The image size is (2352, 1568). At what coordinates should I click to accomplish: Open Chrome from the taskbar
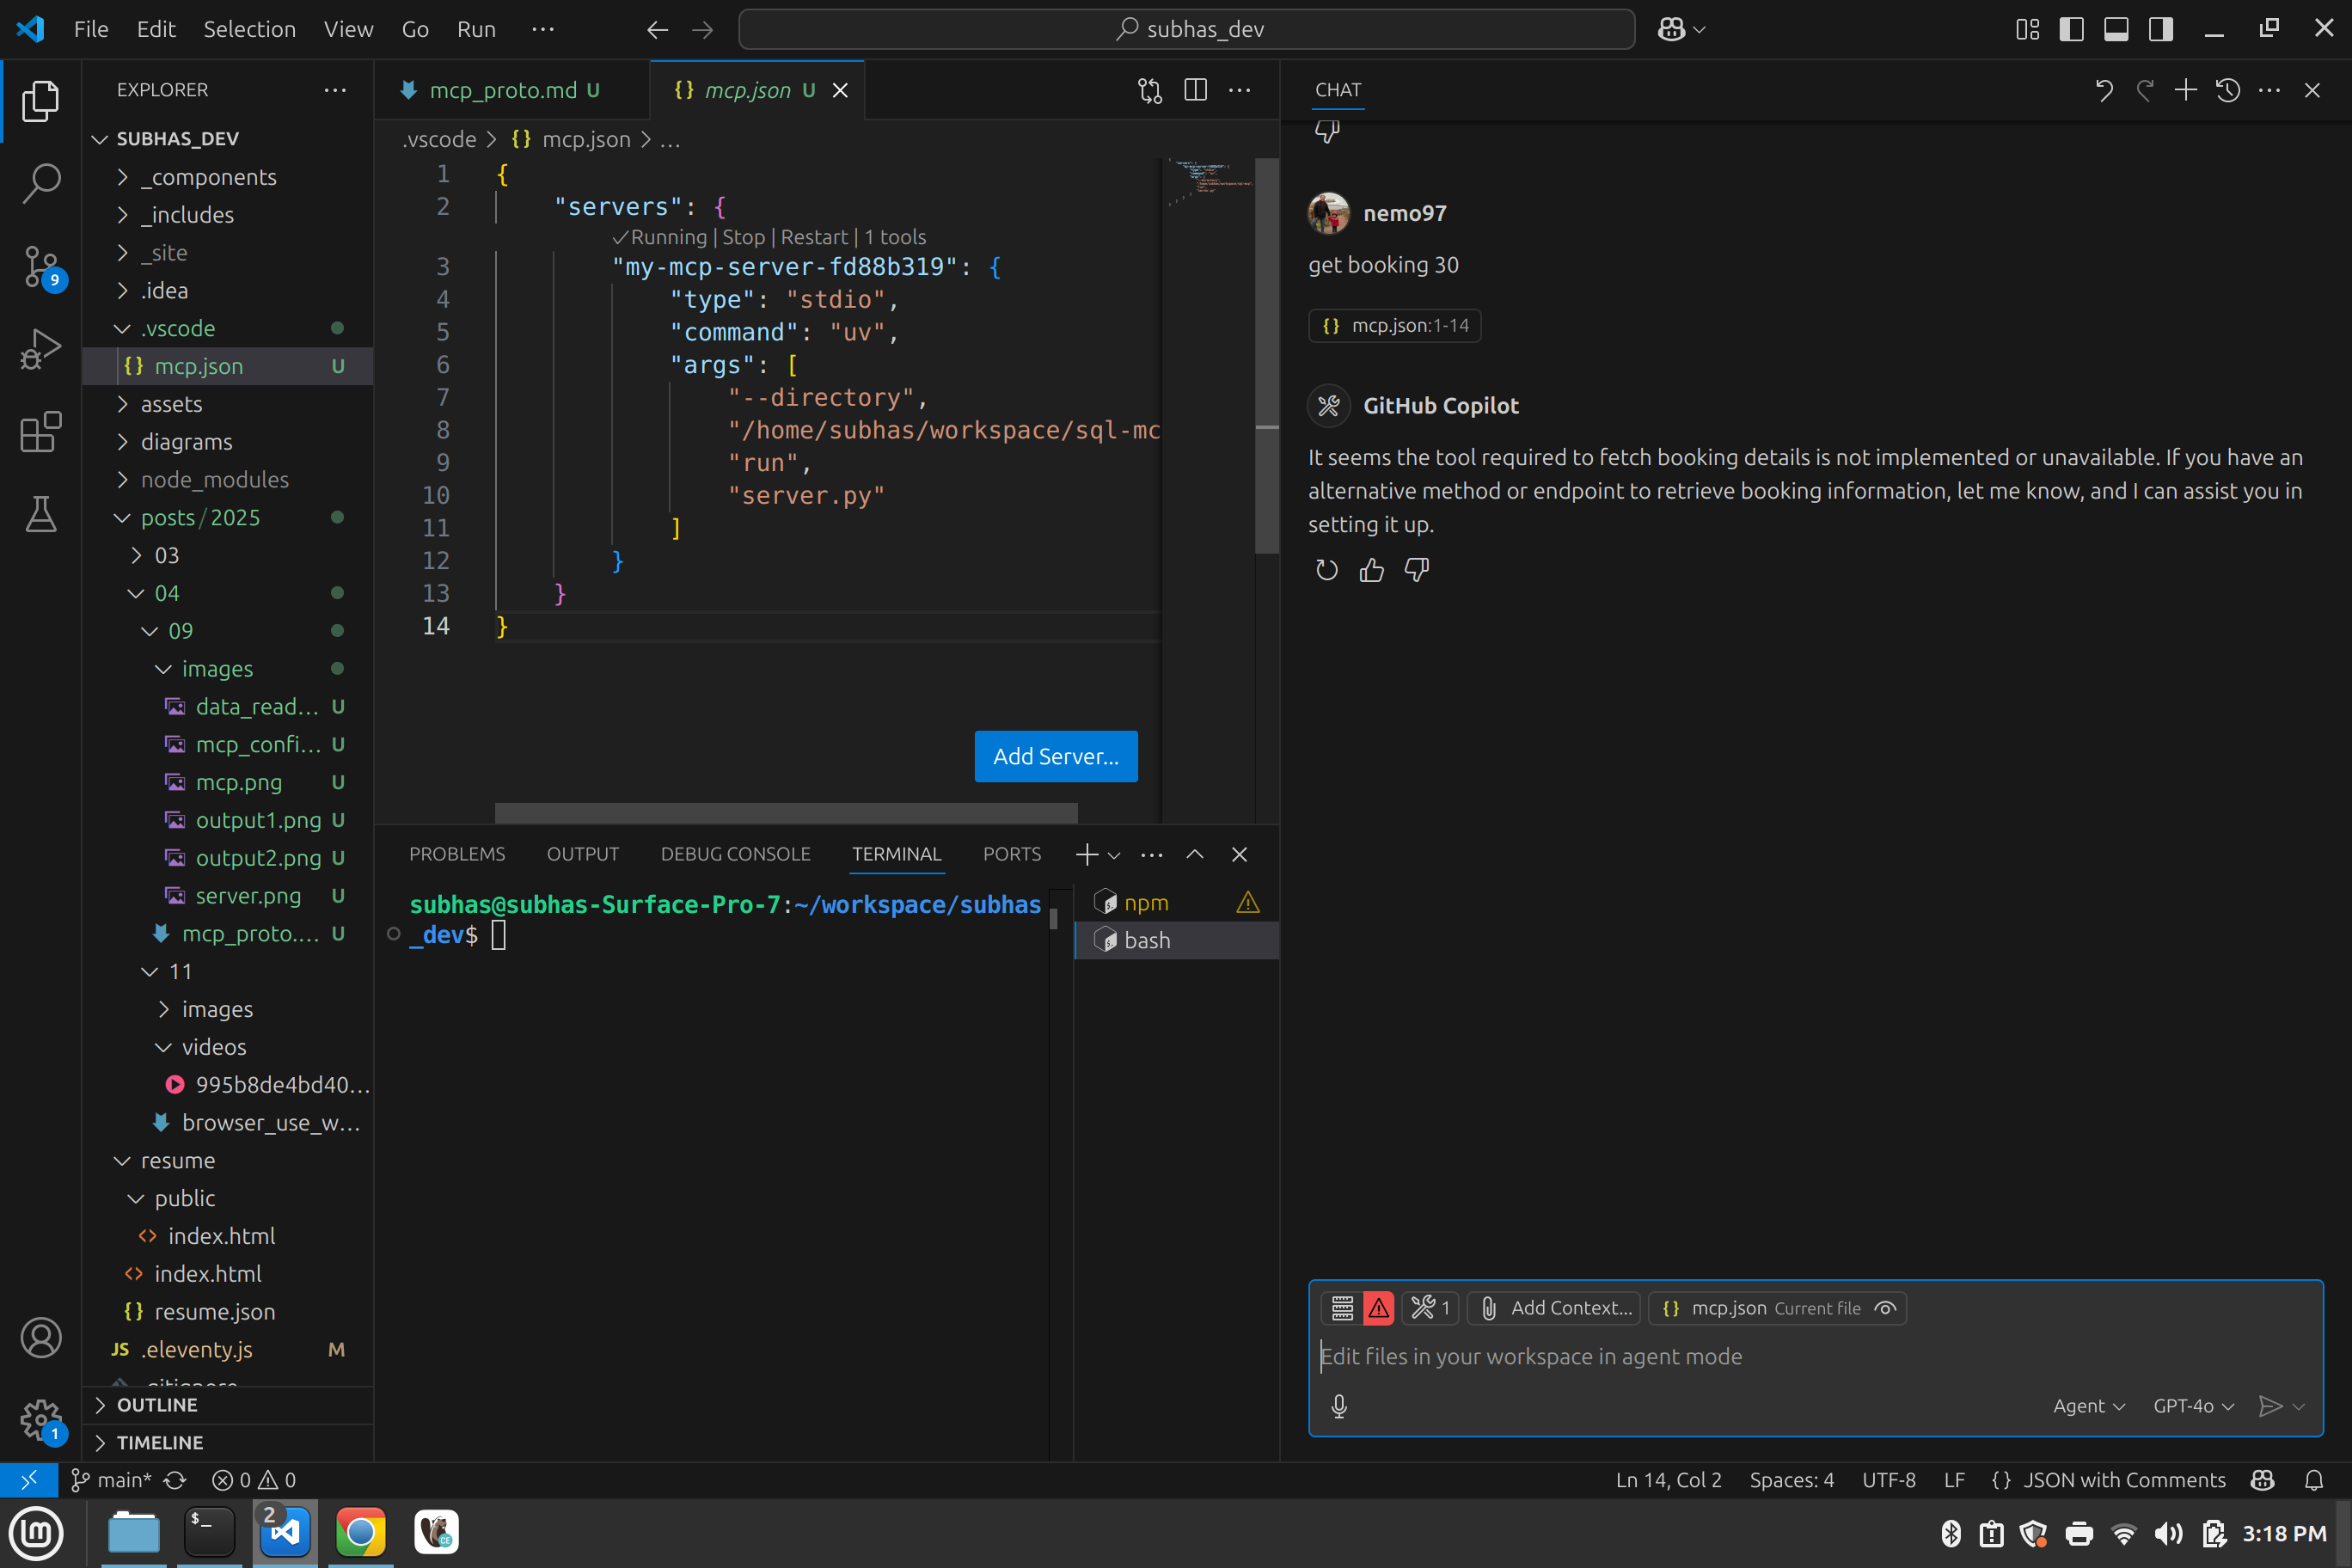[x=361, y=1532]
